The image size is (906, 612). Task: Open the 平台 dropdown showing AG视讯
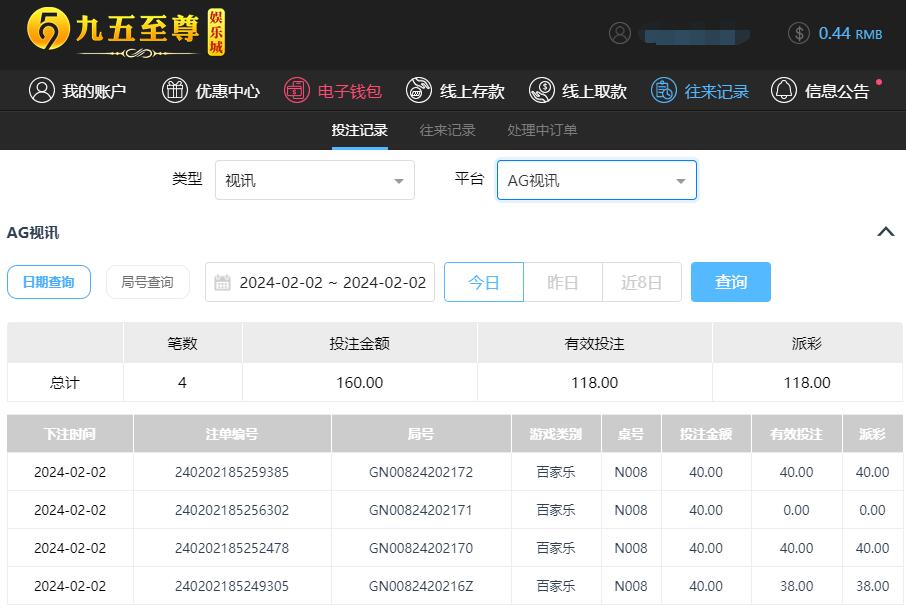coord(597,180)
